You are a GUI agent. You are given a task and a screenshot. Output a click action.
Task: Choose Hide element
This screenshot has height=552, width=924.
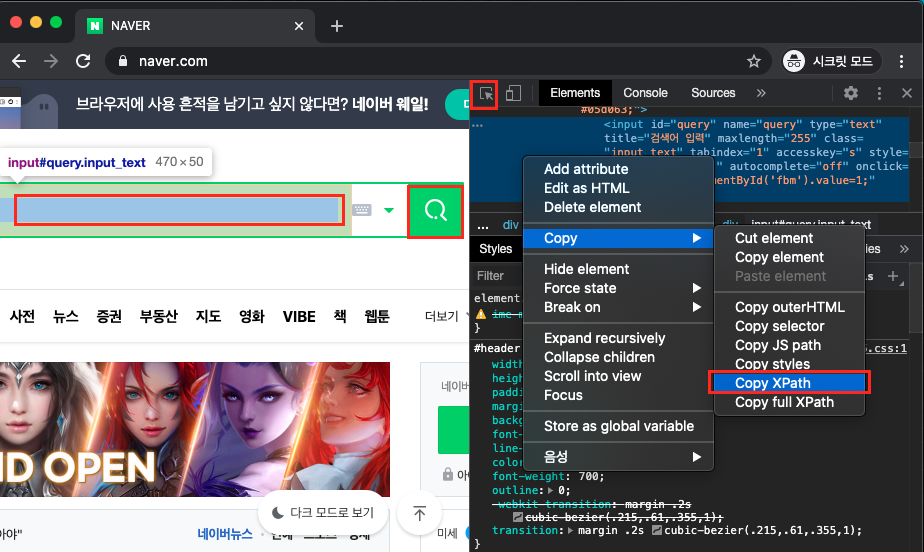618,269
